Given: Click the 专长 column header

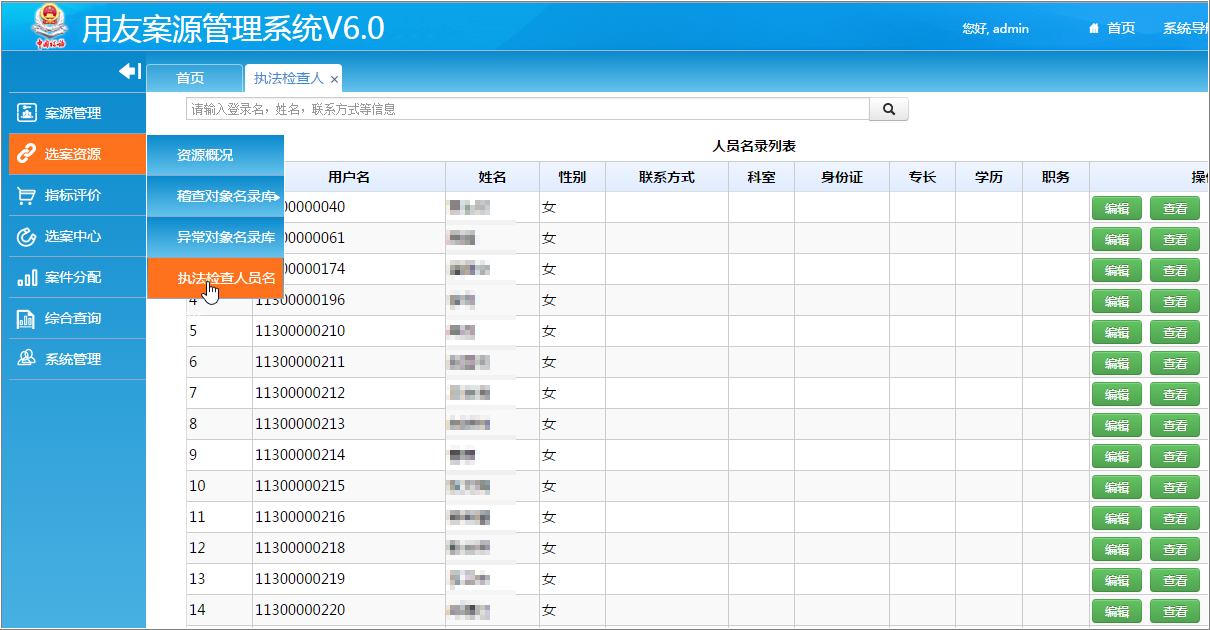Looking at the screenshot, I should pos(922,177).
